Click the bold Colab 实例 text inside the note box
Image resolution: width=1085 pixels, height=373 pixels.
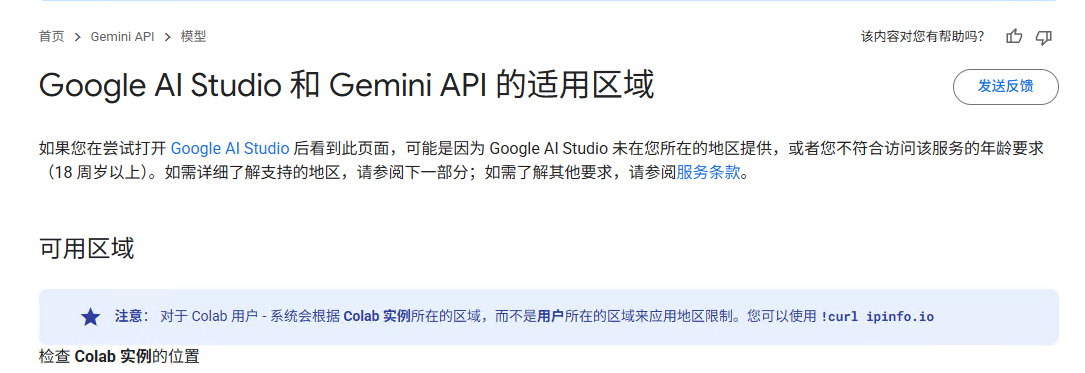[x=377, y=317]
